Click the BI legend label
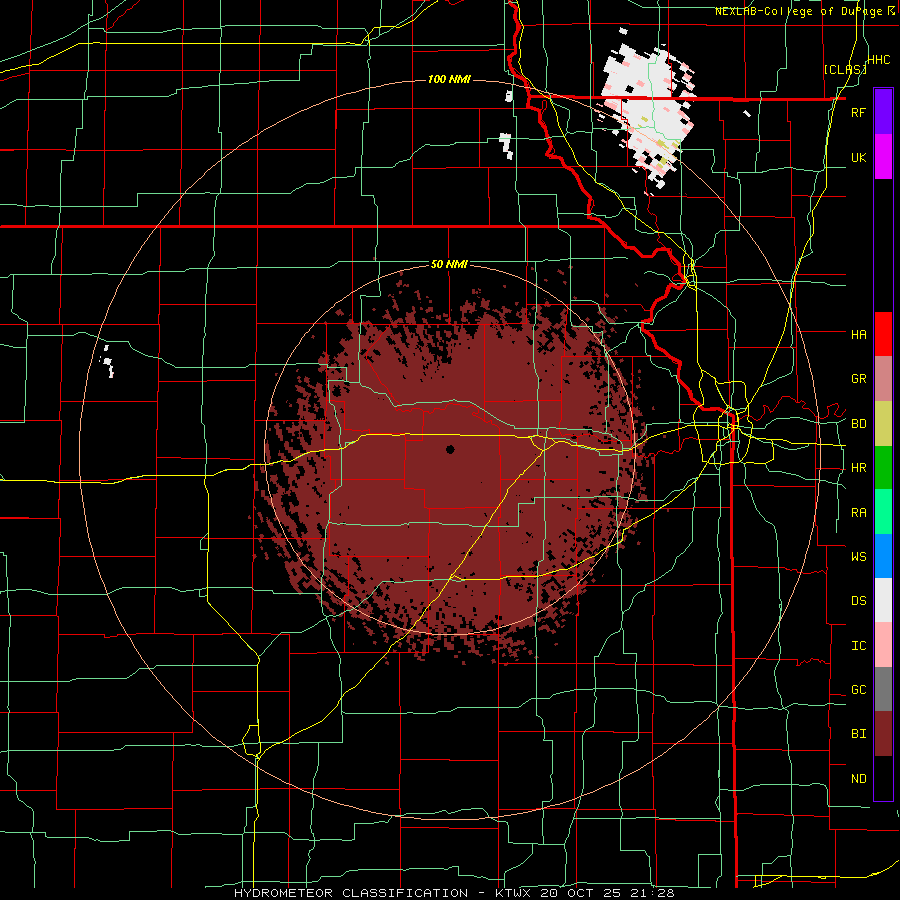900x900 pixels. pyautogui.click(x=858, y=734)
